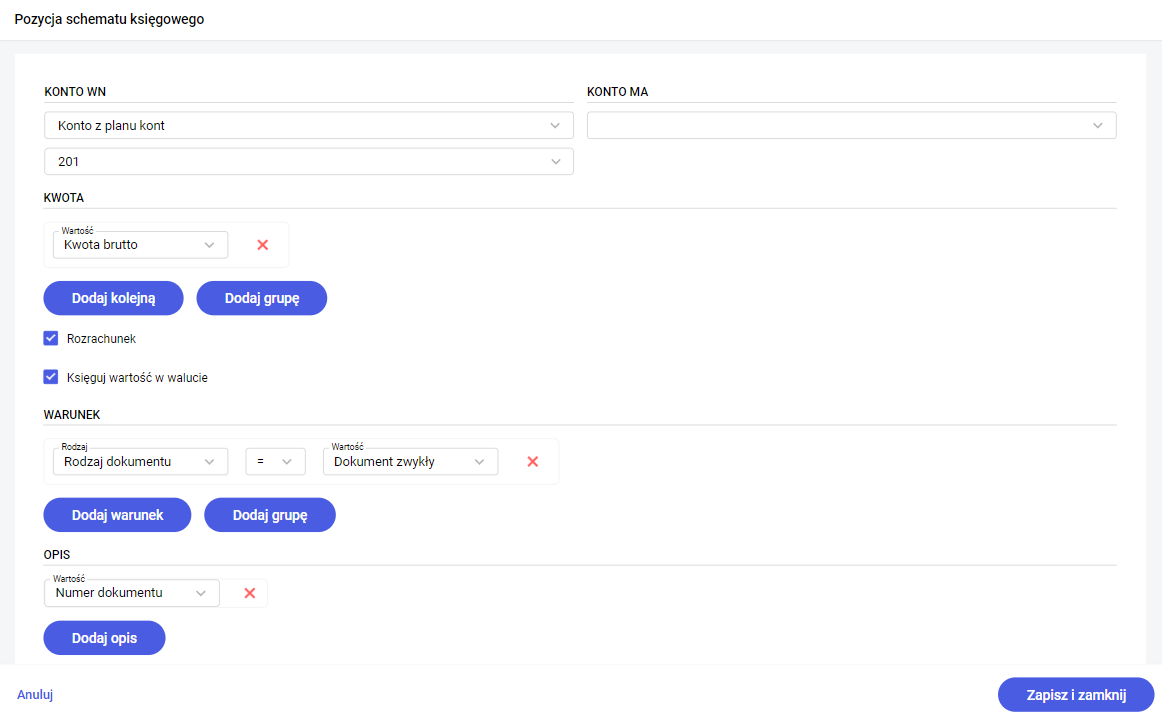This screenshot has width=1162, height=722.
Task: Uncheck the Rozrachunek checkbox
Action: point(51,339)
